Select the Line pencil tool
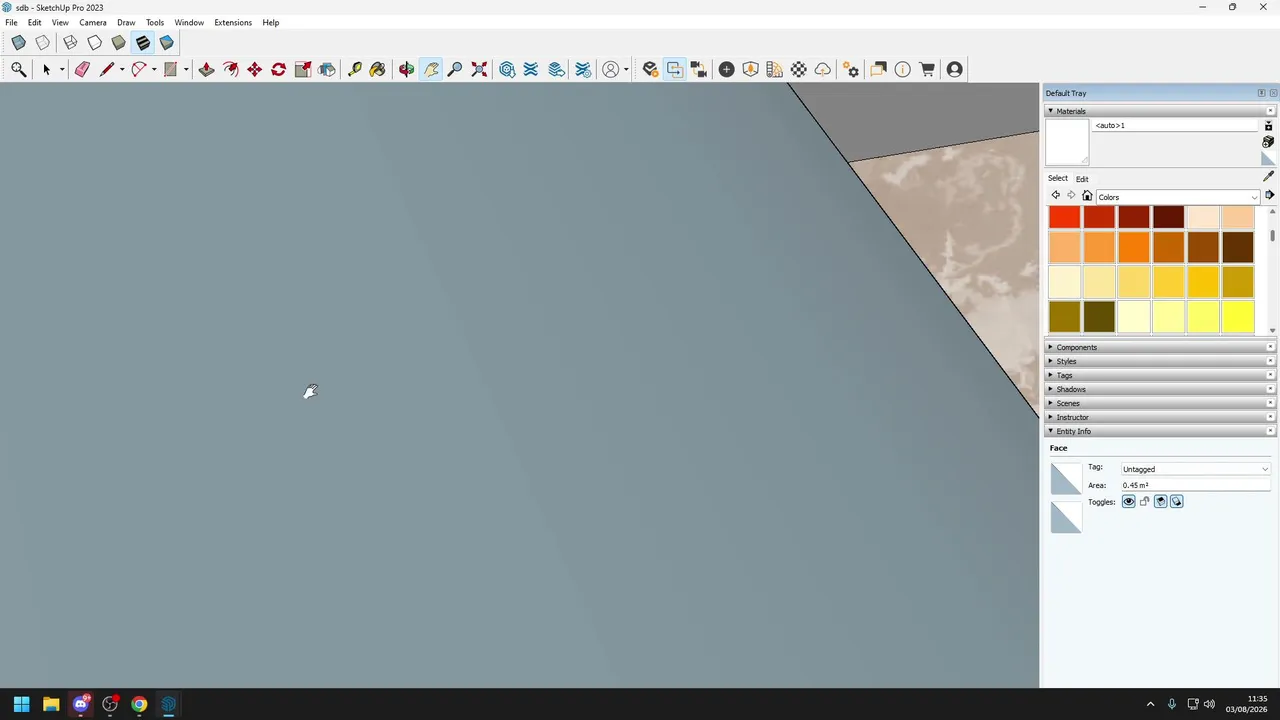Screen dimensions: 1280x720 107,69
